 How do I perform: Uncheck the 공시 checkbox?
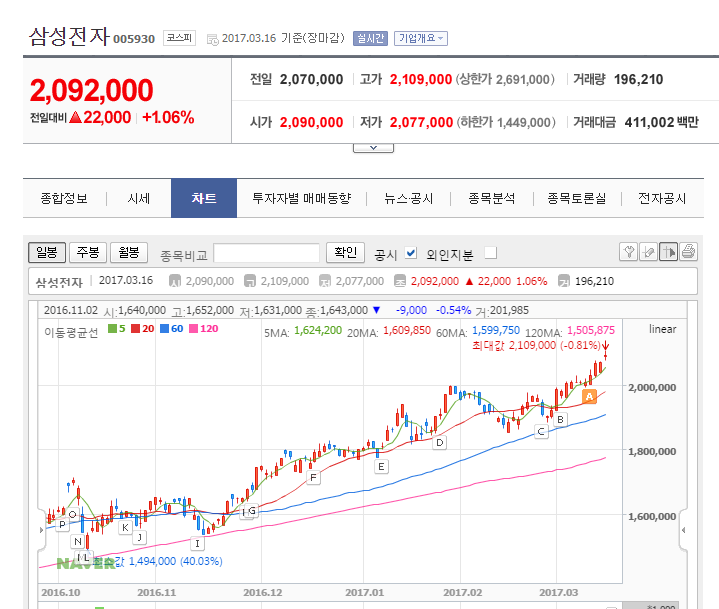pyautogui.click(x=411, y=253)
